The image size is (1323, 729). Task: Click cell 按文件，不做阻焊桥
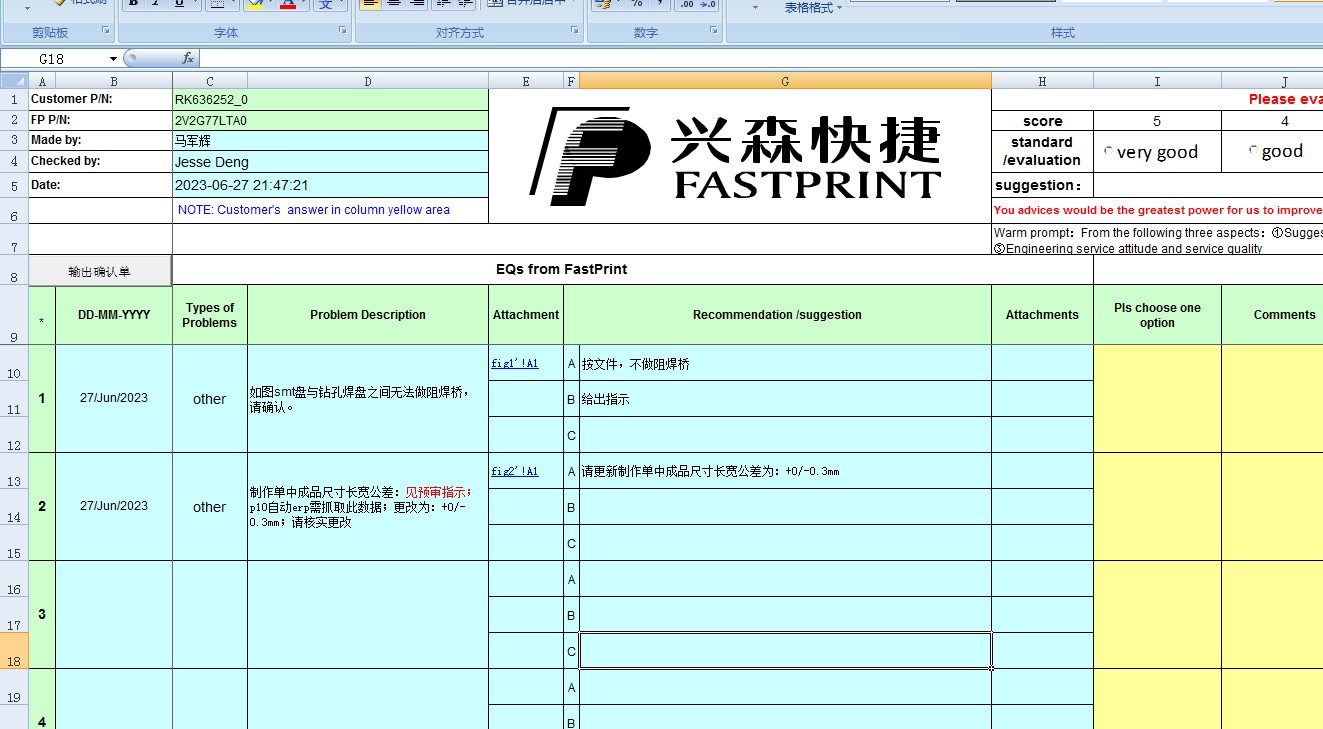point(785,364)
